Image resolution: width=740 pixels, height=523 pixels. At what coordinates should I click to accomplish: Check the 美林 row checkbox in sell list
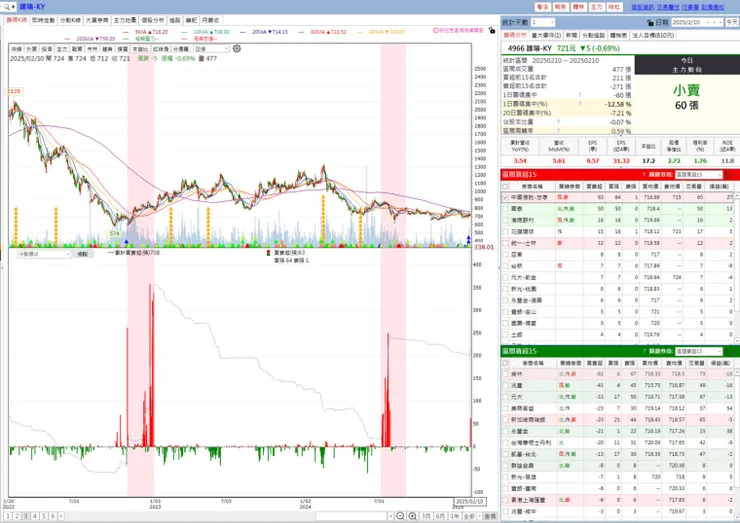(x=505, y=374)
